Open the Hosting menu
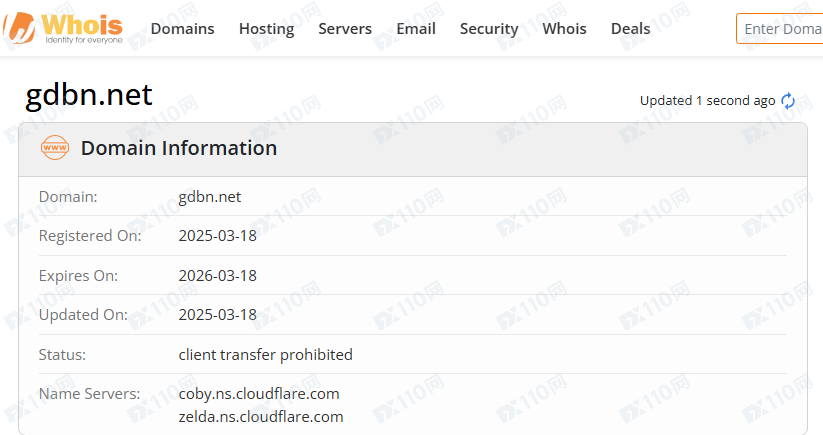The image size is (823, 435). [x=266, y=29]
